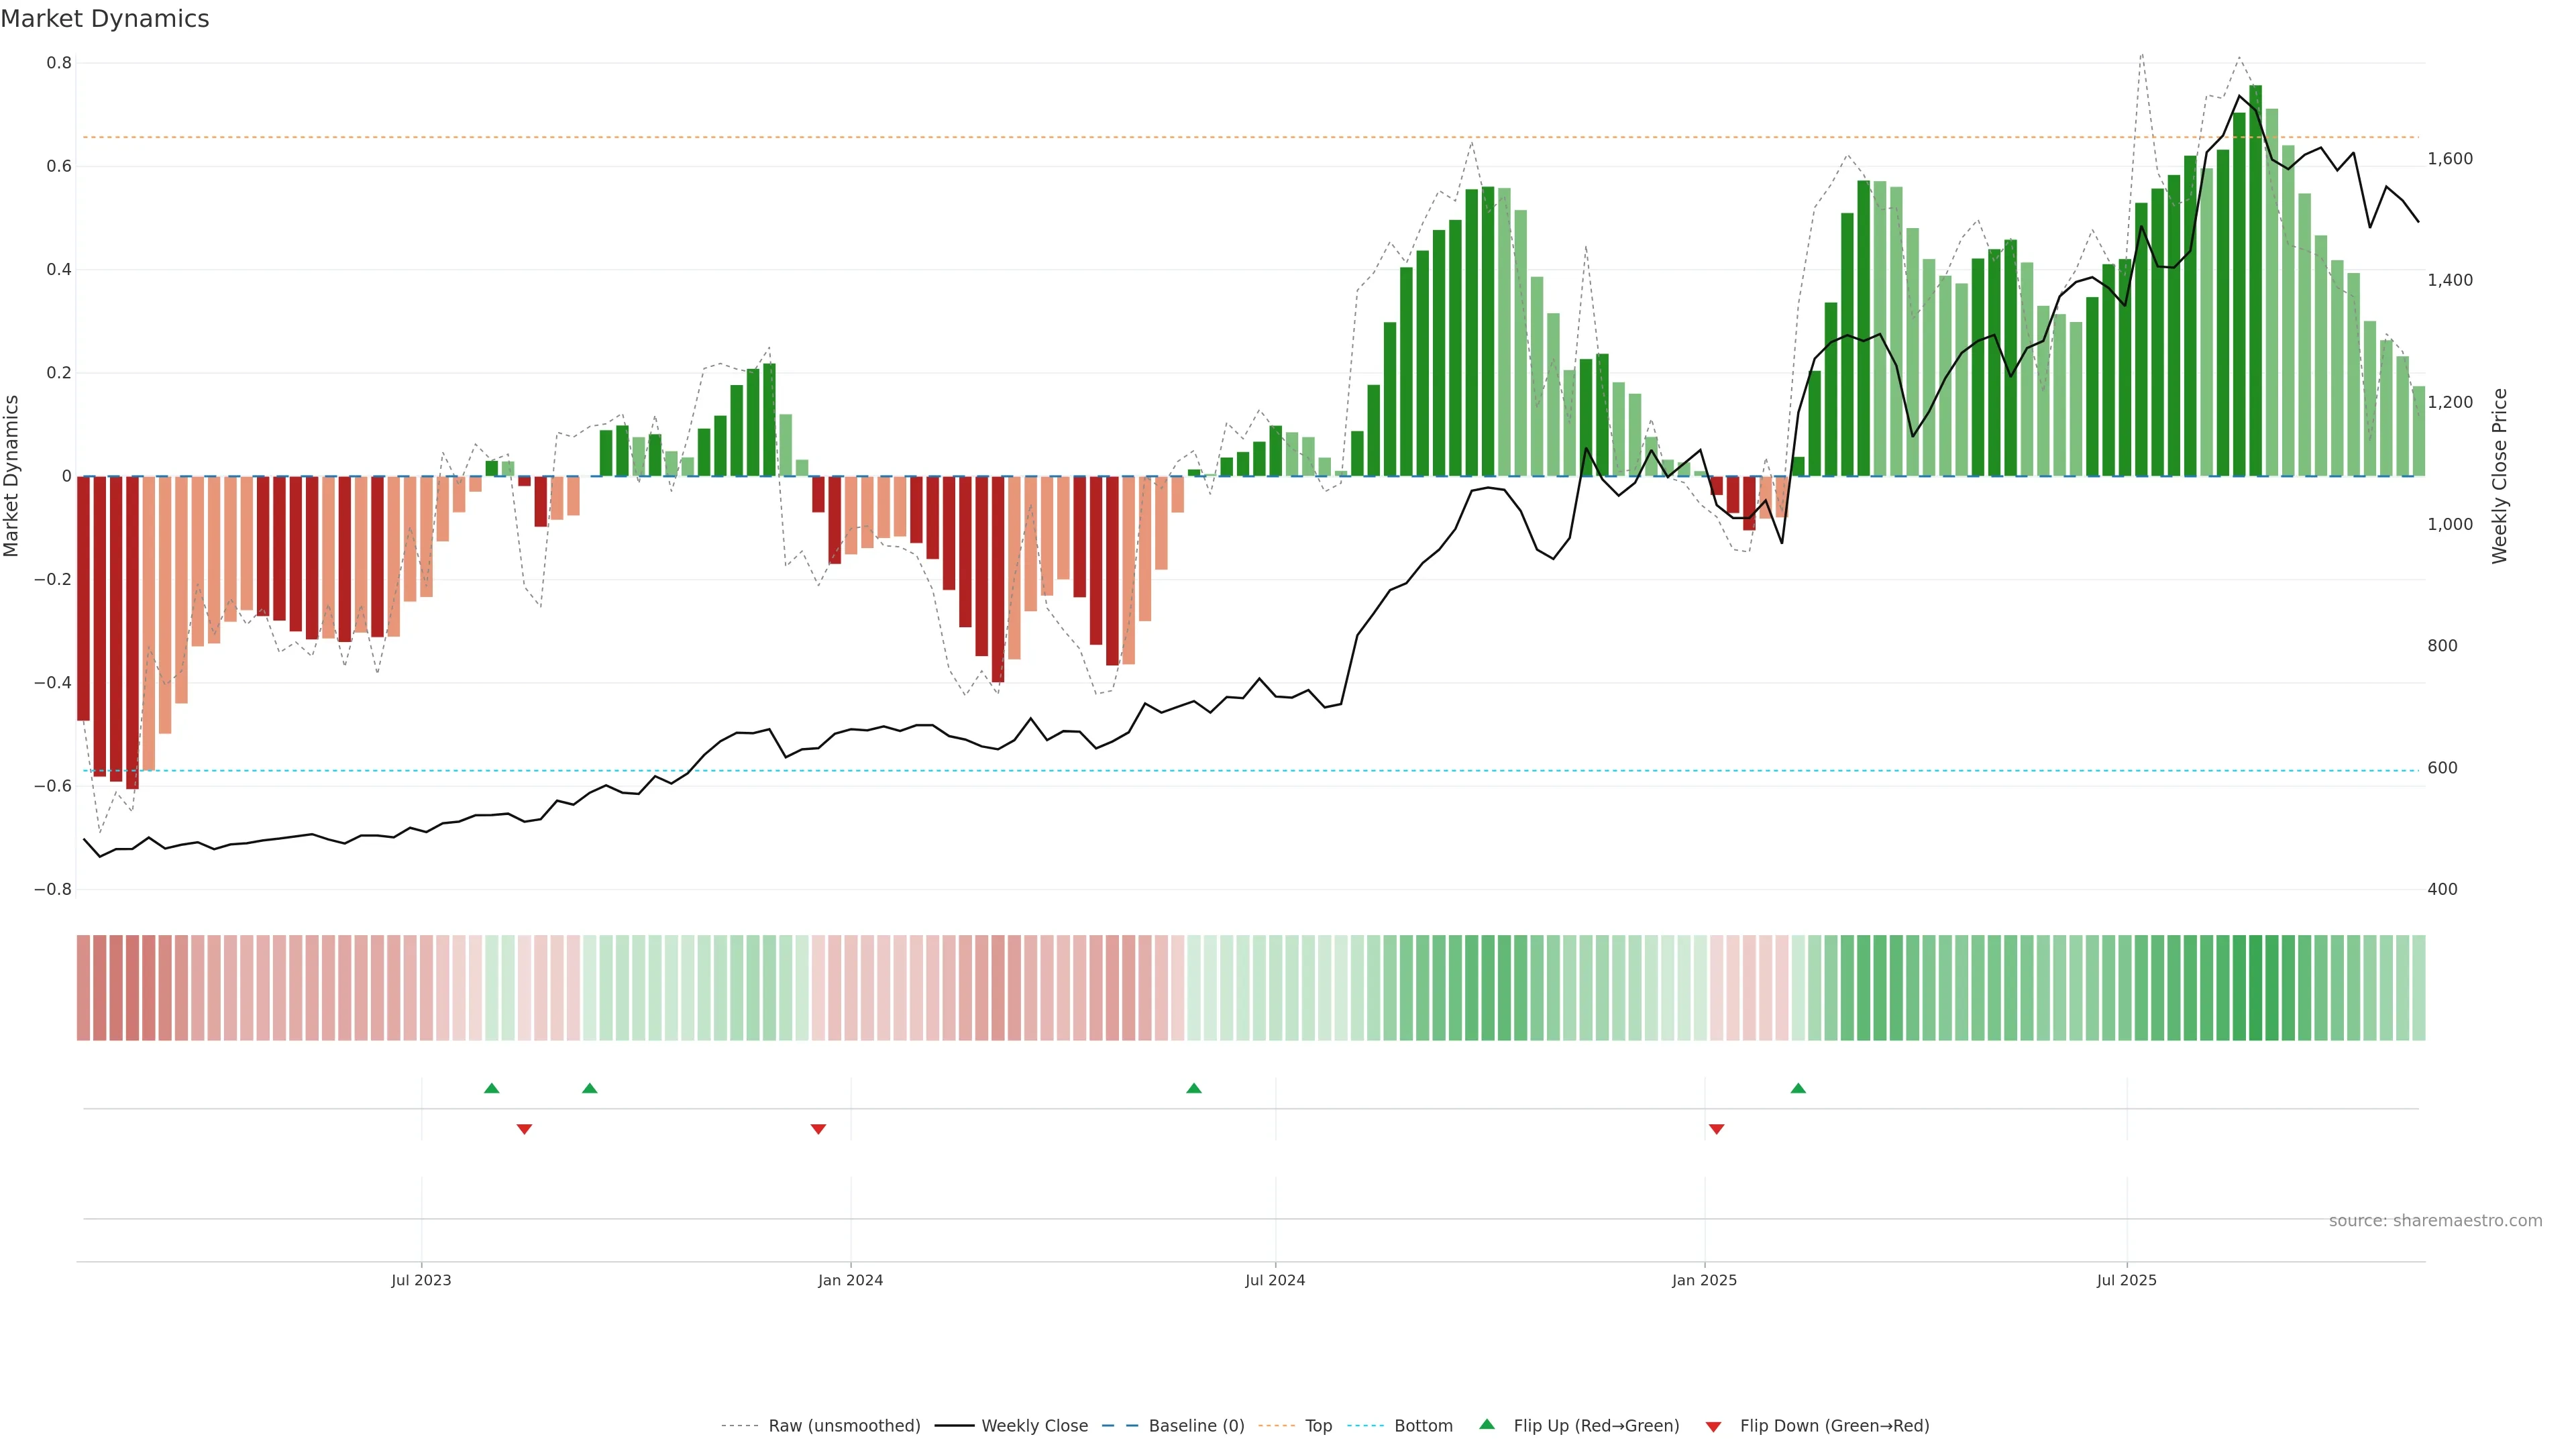Viewport: 2576px width, 1449px height.
Task: Toggle Weekly Close legend entry
Action: coord(1034,1425)
